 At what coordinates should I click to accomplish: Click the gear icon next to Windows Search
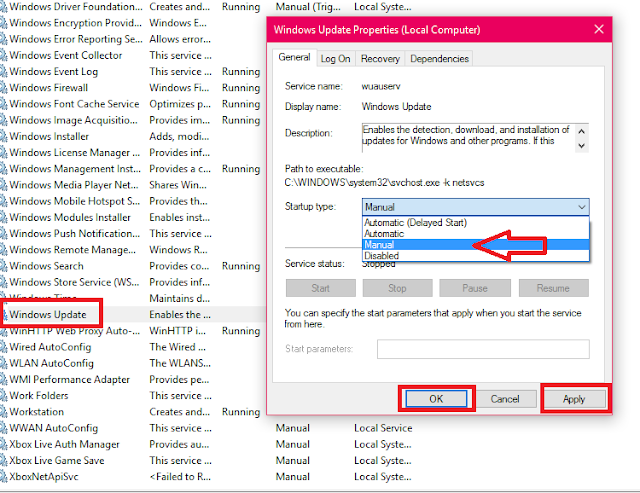(3, 266)
